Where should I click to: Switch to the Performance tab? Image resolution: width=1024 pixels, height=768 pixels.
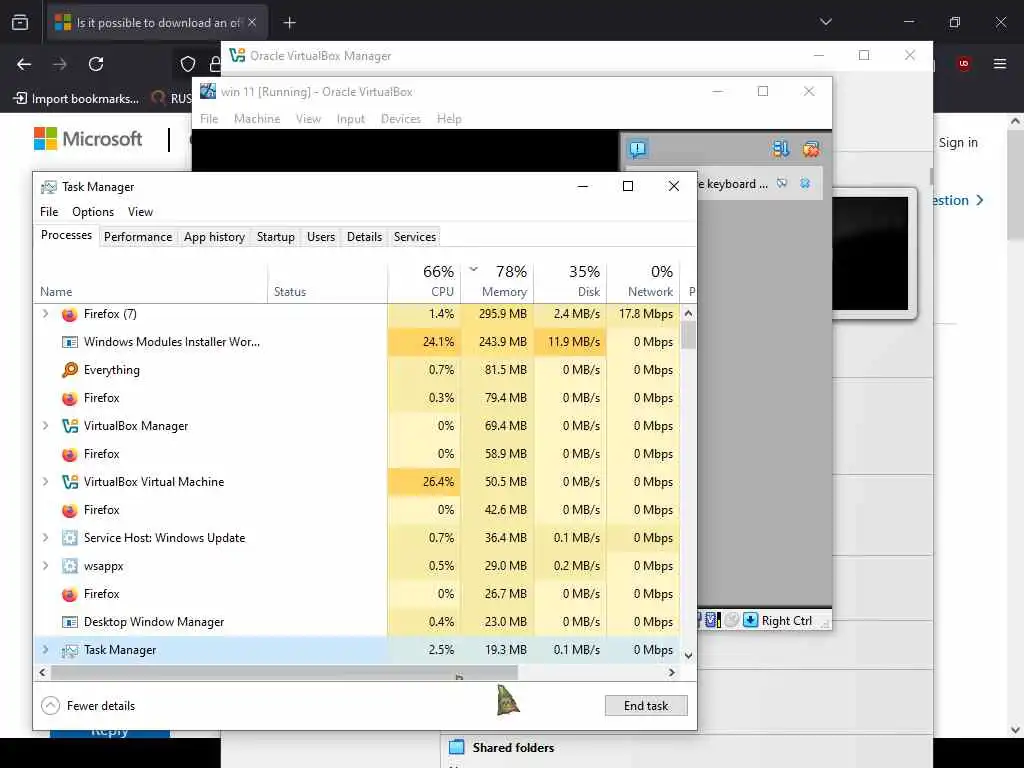click(x=138, y=236)
